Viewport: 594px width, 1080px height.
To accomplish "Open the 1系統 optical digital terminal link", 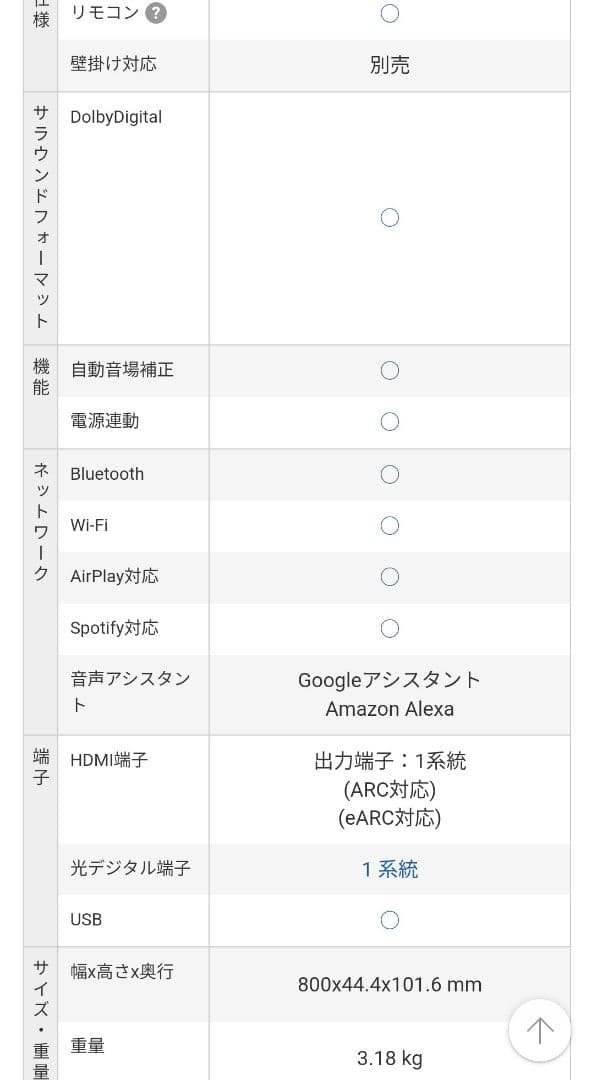I will point(389,869).
